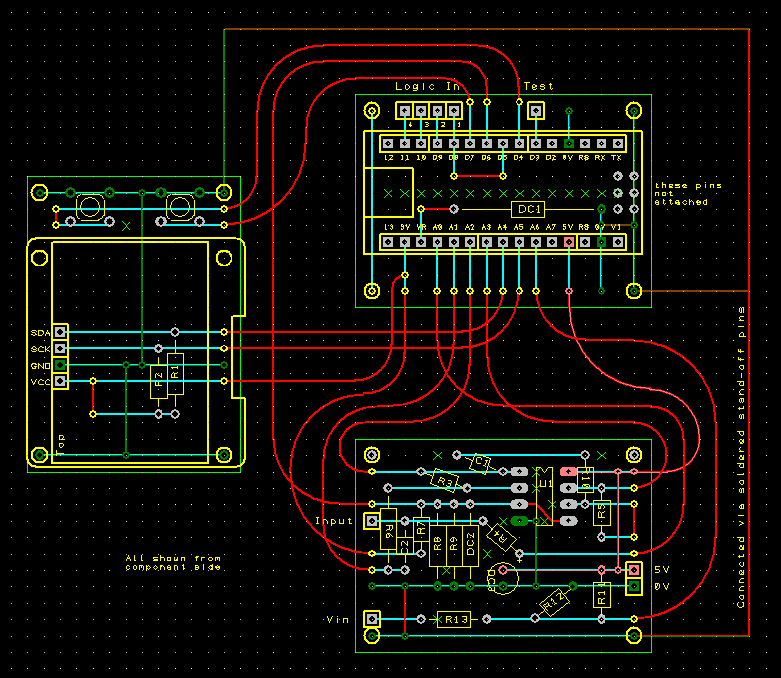Click the A0 pin label on the Arduino

[437, 227]
